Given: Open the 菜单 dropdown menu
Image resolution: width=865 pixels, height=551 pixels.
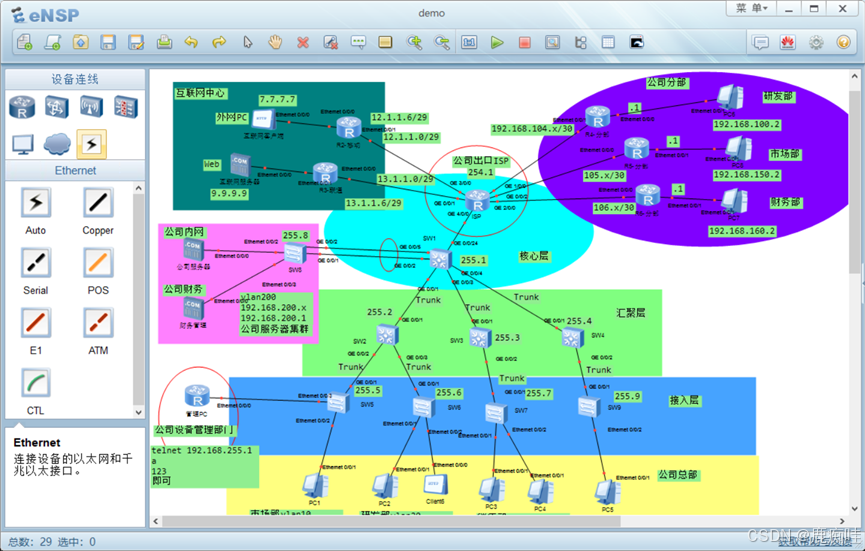Looking at the screenshot, I should [x=751, y=9].
